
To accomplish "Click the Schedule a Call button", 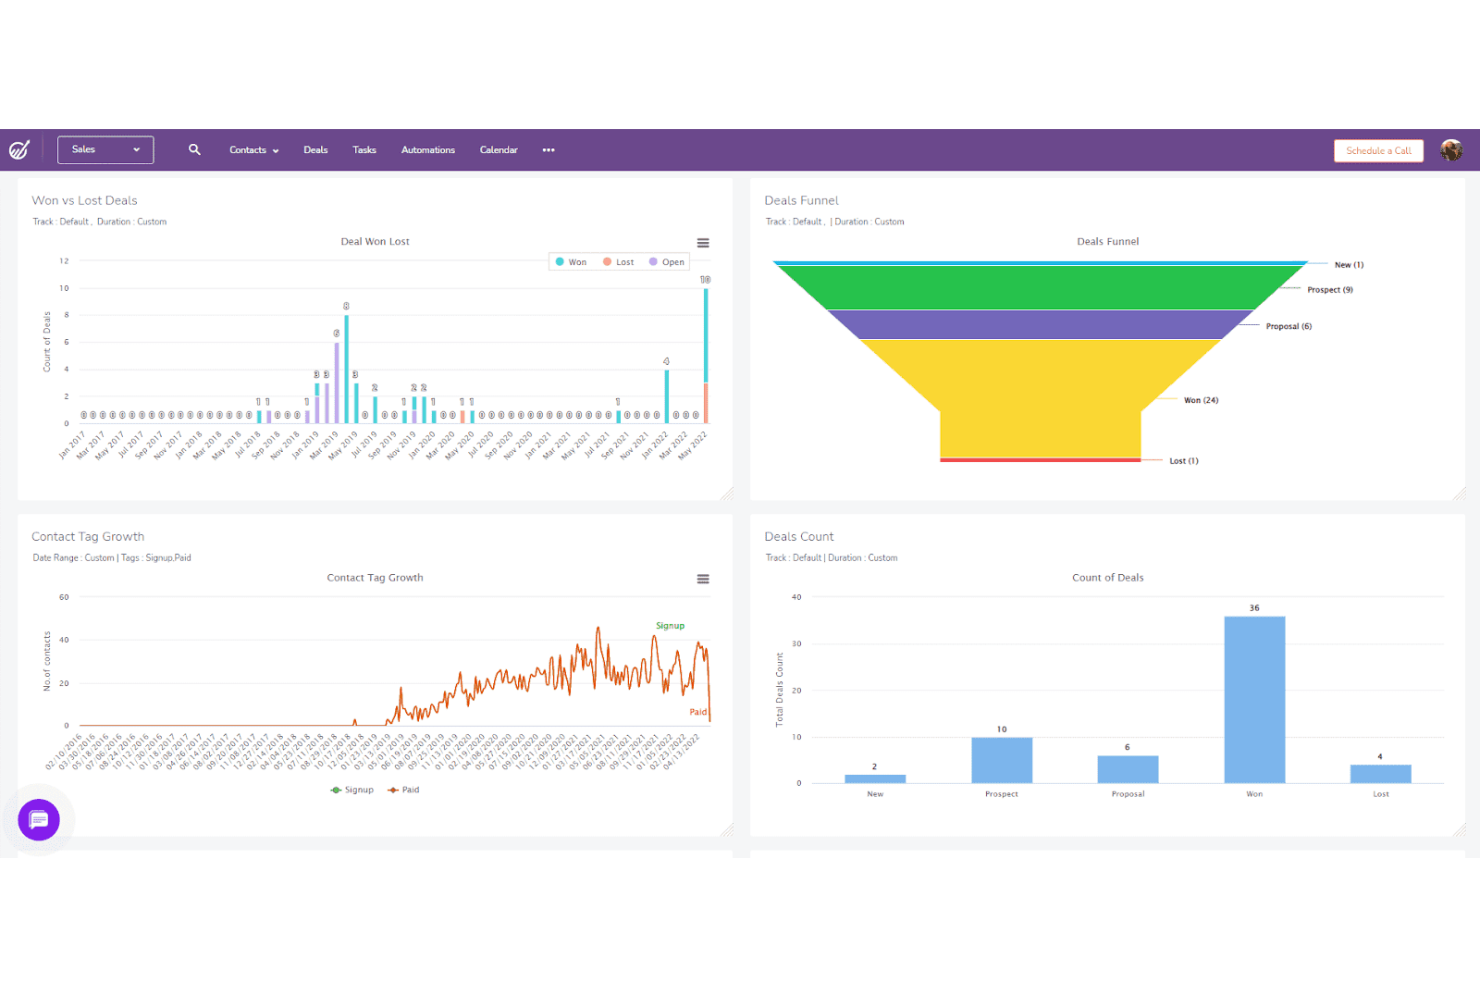I will (x=1378, y=150).
